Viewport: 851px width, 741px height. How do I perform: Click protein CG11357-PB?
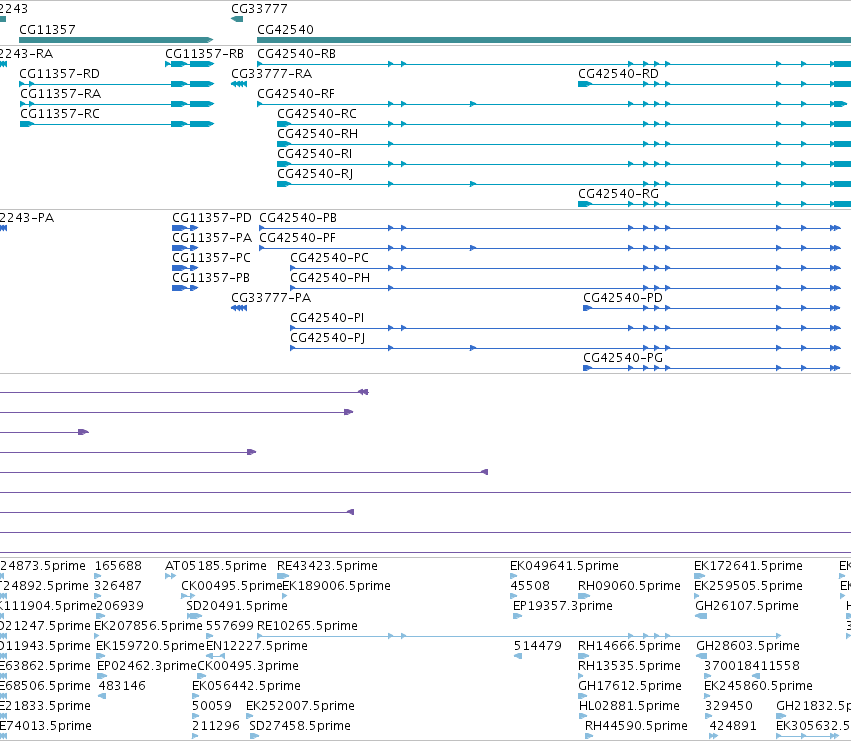click(211, 278)
